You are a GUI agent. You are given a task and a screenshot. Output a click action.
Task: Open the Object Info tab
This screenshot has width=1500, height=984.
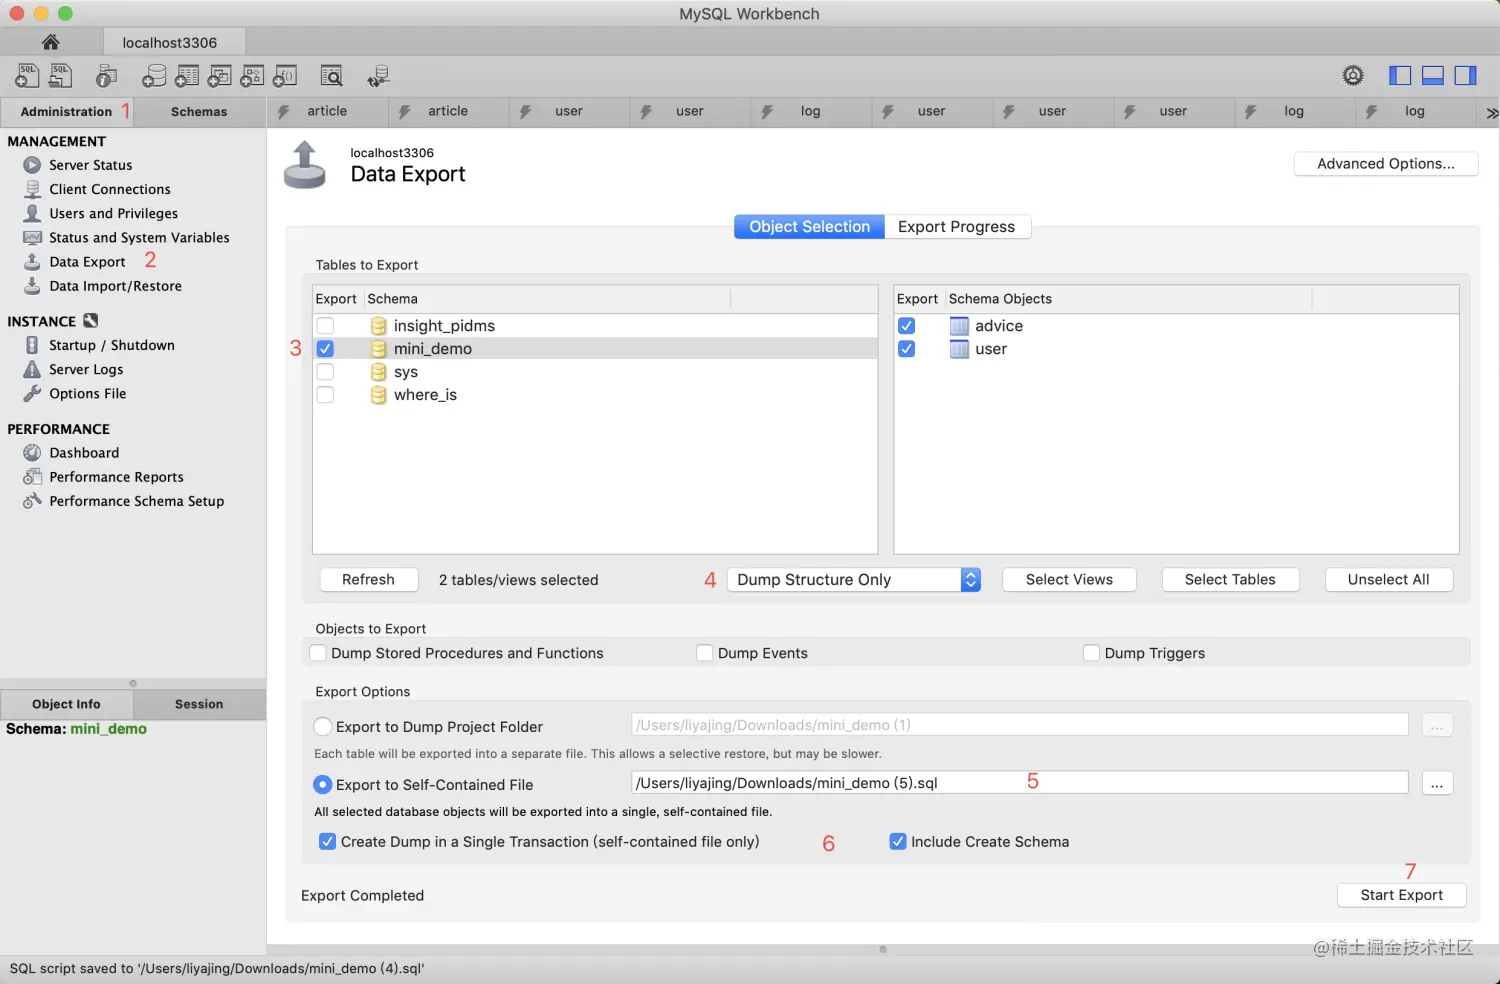coord(66,704)
